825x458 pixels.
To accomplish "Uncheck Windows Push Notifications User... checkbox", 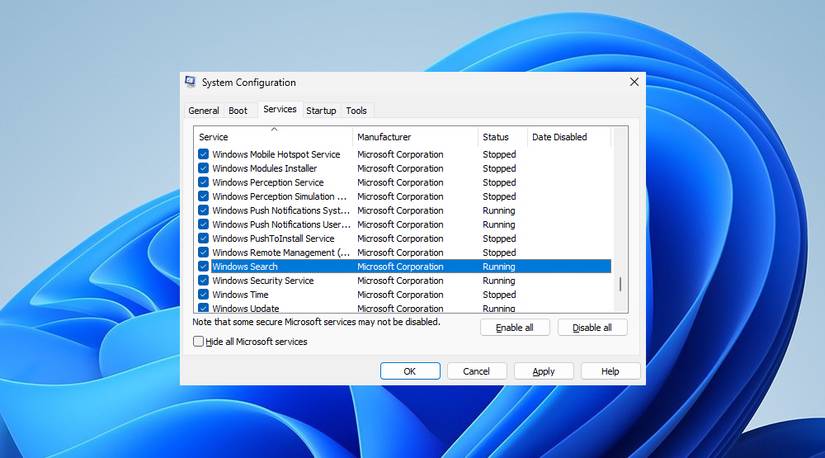I will [204, 224].
